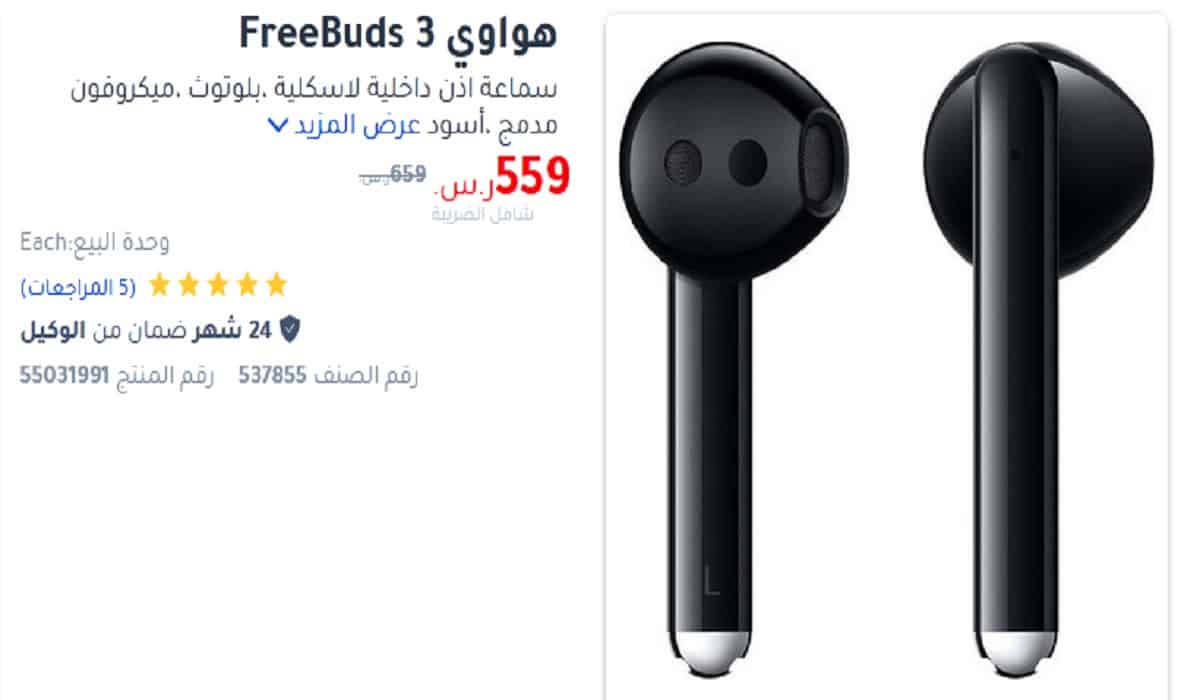Click item number 537855
Image resolution: width=1200 pixels, height=700 pixels.
pyautogui.click(x=273, y=376)
